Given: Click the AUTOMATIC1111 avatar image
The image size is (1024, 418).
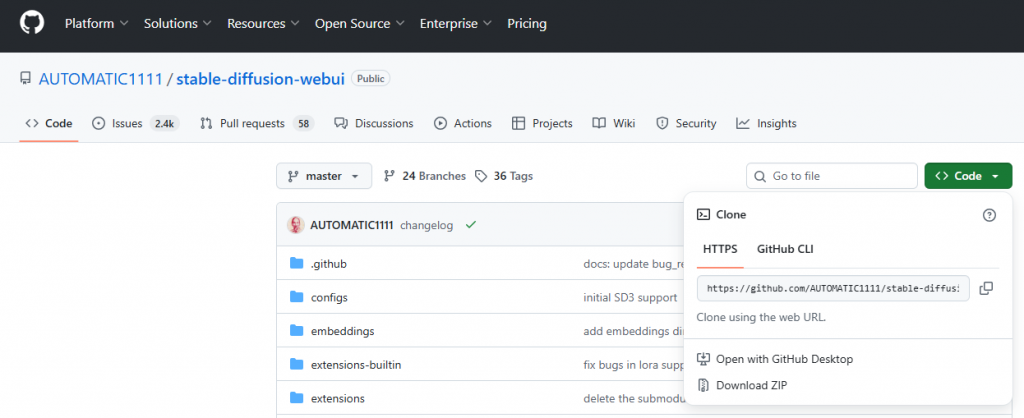Looking at the screenshot, I should tap(296, 225).
